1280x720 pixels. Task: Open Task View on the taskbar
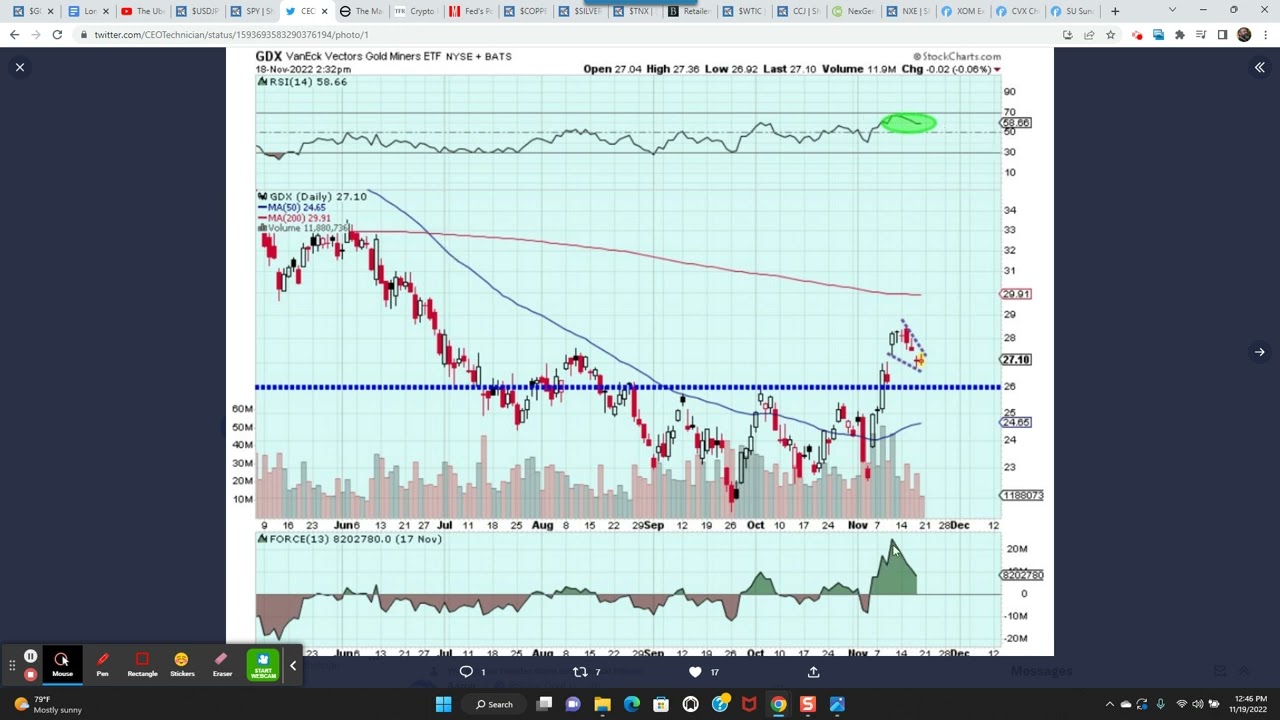(544, 704)
